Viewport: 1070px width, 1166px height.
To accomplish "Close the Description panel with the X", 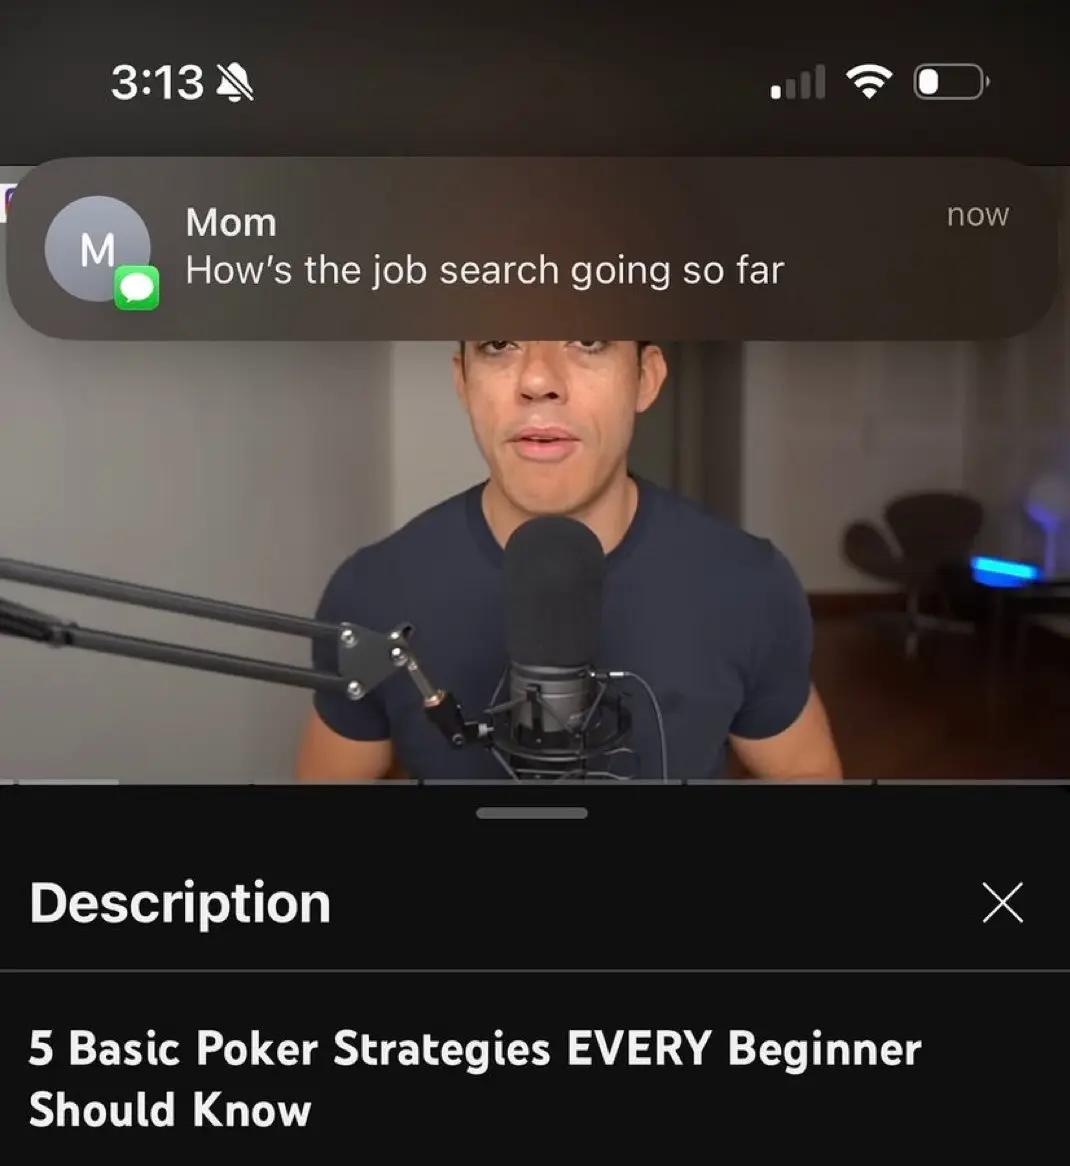I will coord(1002,903).
